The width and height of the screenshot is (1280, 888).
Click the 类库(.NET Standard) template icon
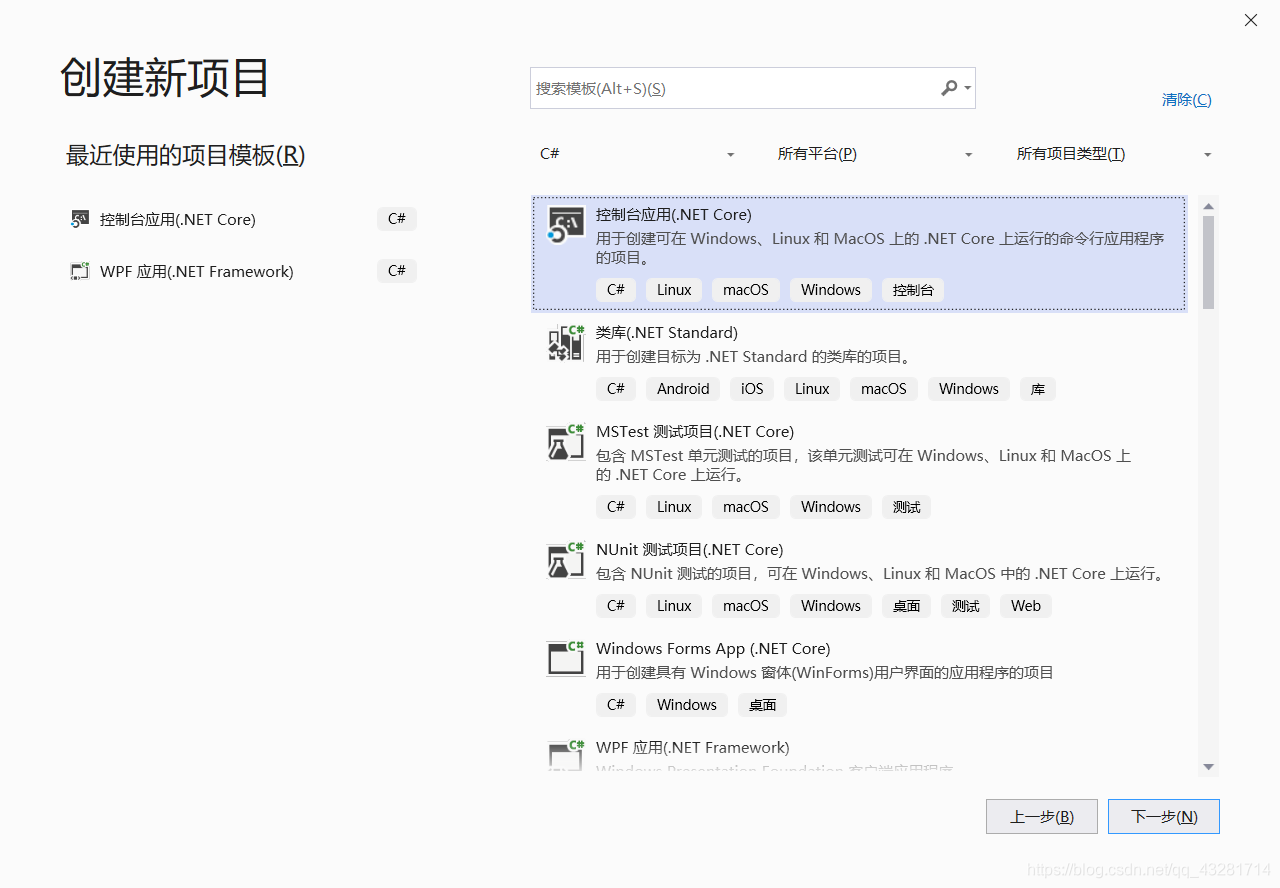[566, 343]
